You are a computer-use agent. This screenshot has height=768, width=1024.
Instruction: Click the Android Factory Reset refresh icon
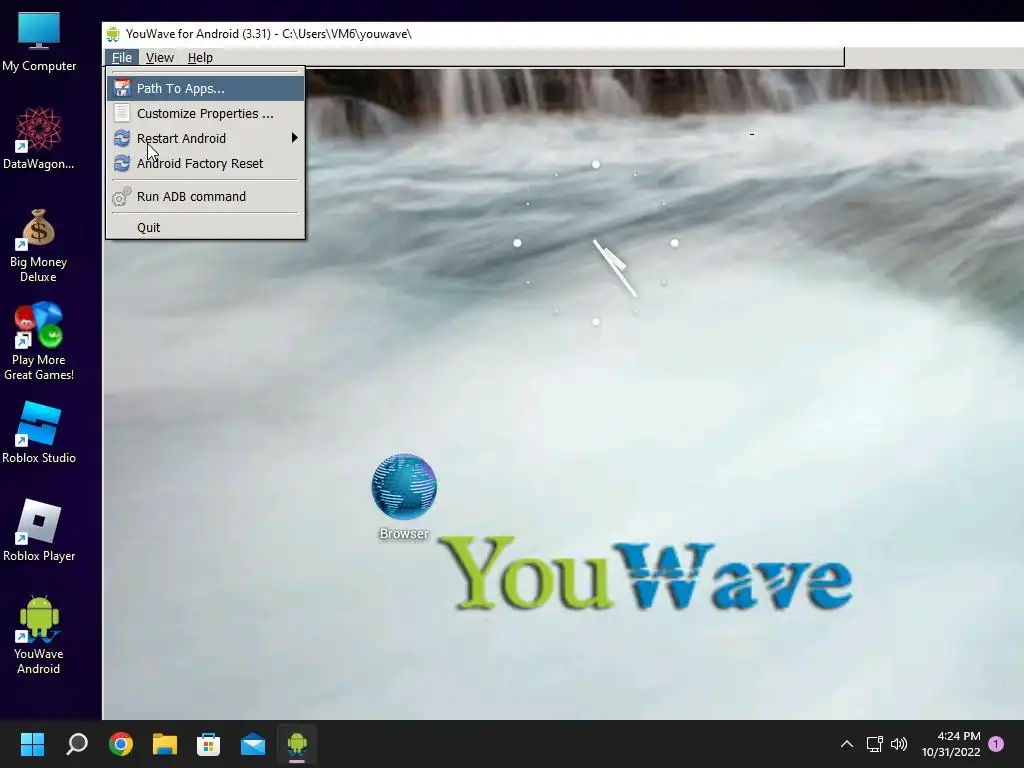[x=121, y=163]
